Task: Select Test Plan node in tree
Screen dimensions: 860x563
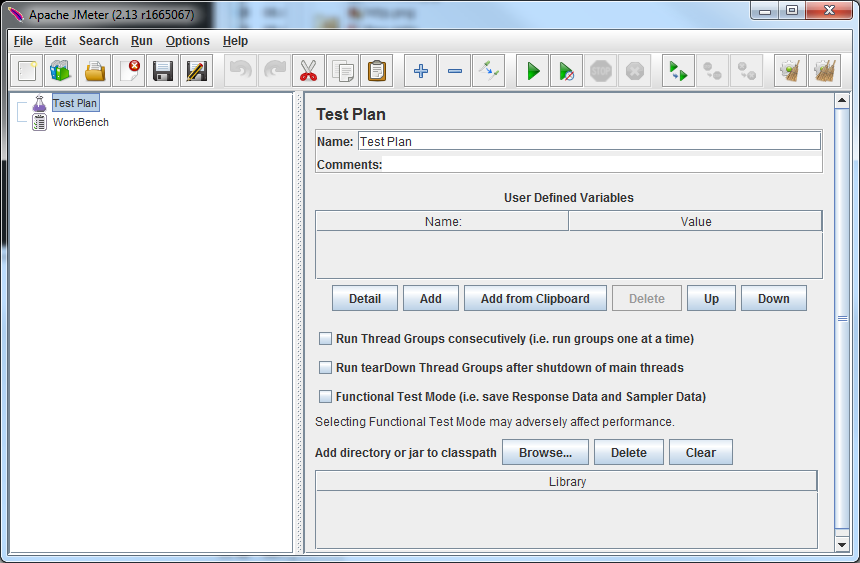Action: pos(75,103)
